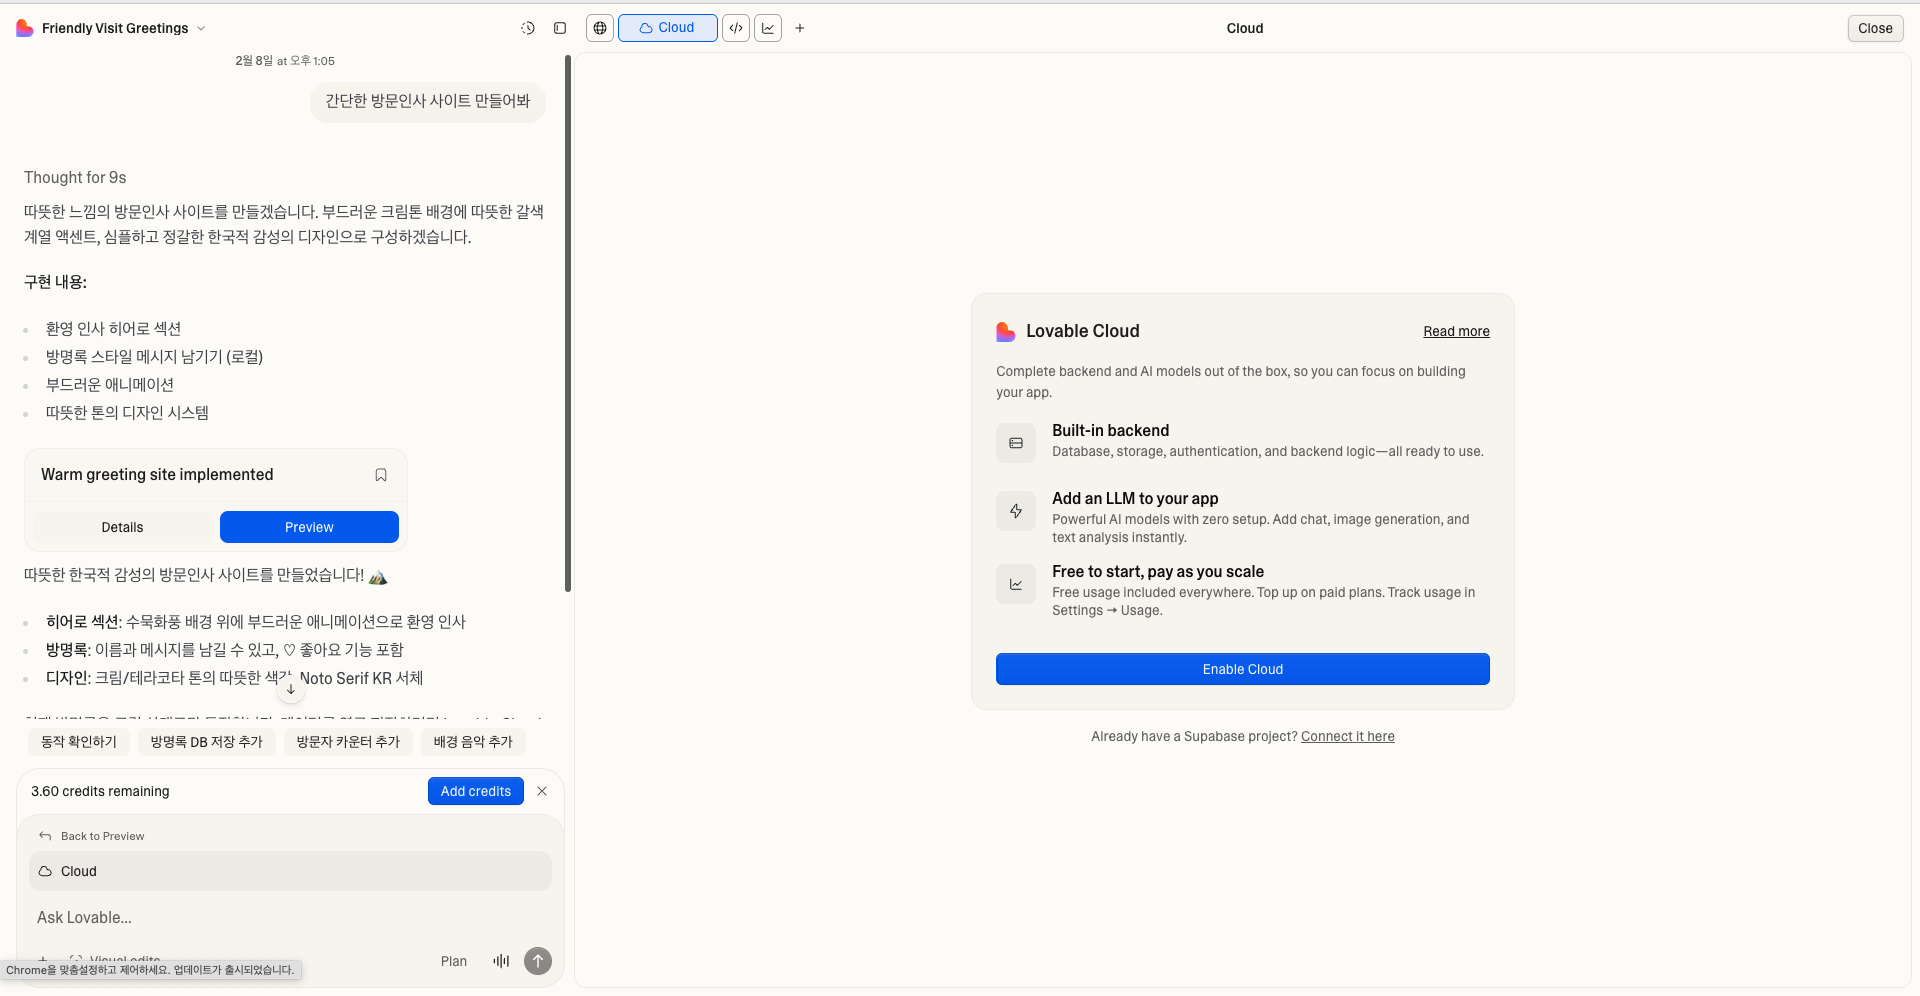Open the Connect it here link

pyautogui.click(x=1348, y=736)
